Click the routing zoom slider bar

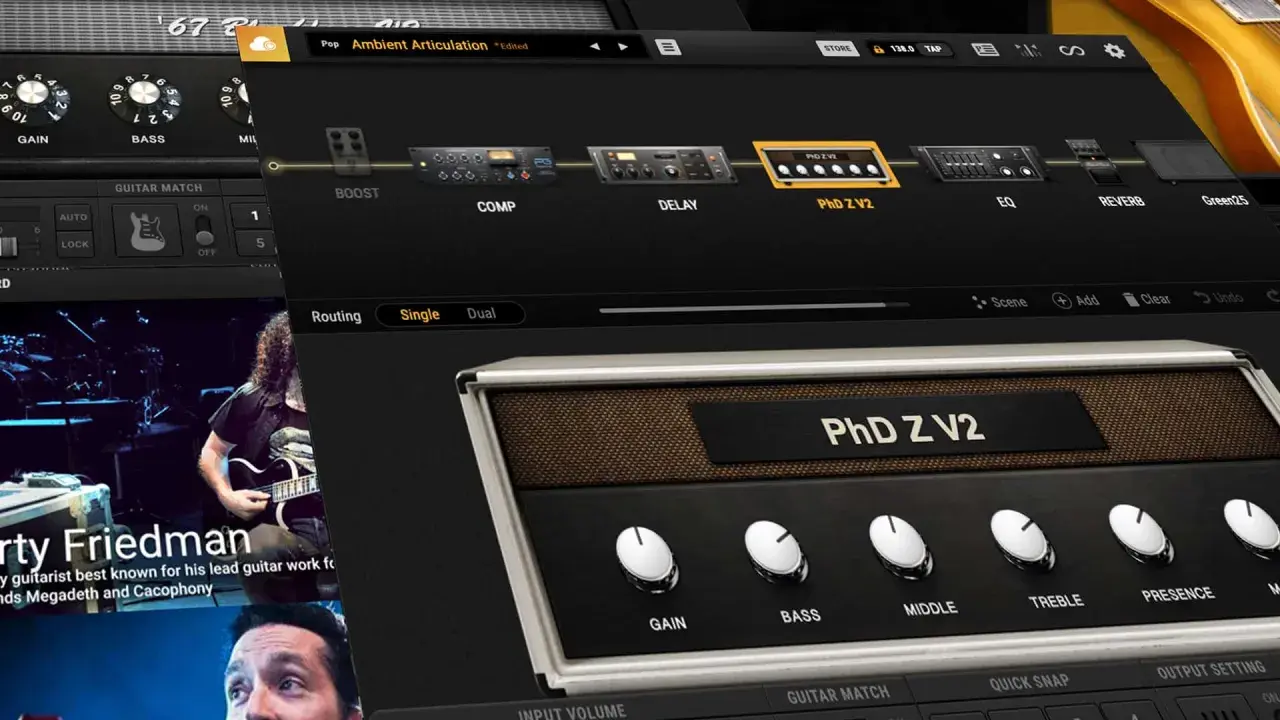click(754, 307)
